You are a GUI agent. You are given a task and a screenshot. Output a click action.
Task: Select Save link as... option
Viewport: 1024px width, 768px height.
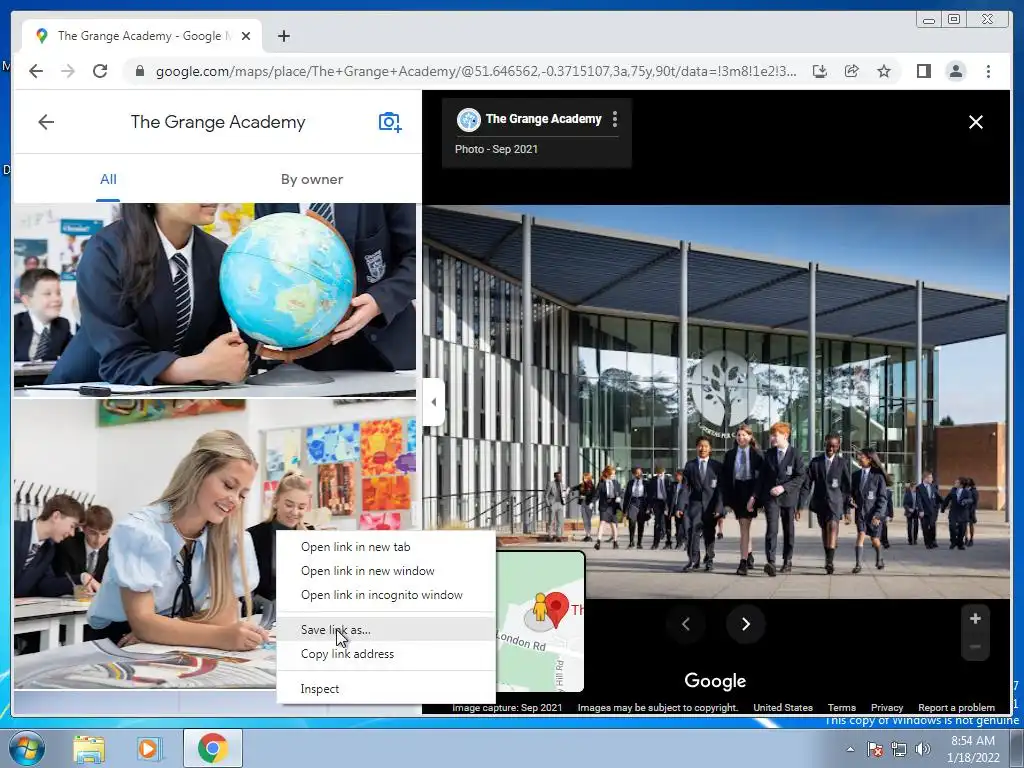coord(386,630)
